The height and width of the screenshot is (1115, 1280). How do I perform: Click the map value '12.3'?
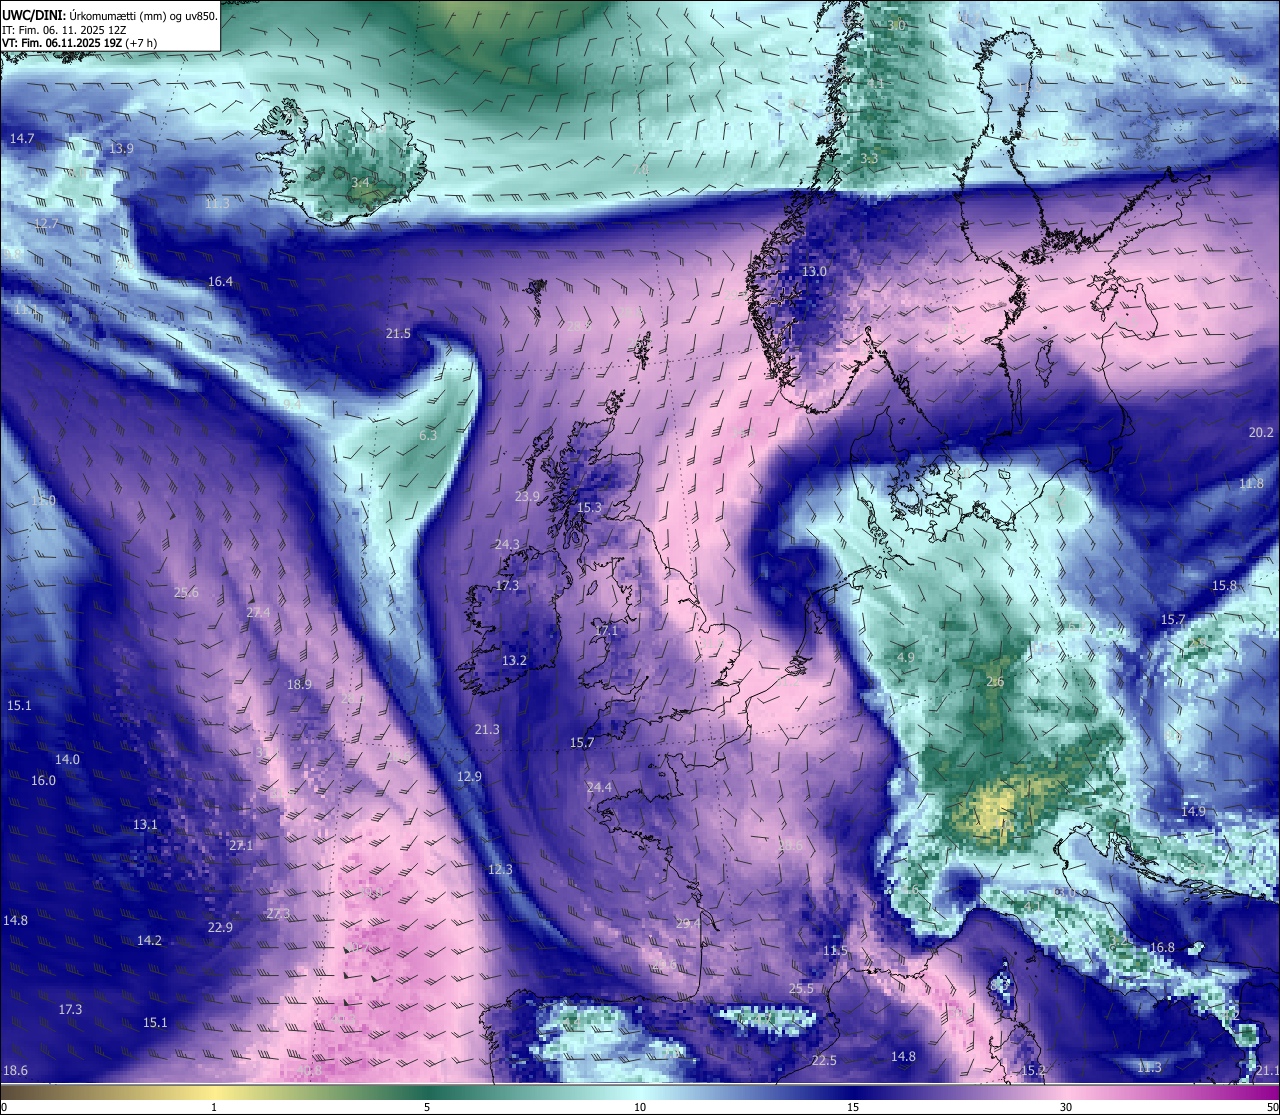point(500,870)
